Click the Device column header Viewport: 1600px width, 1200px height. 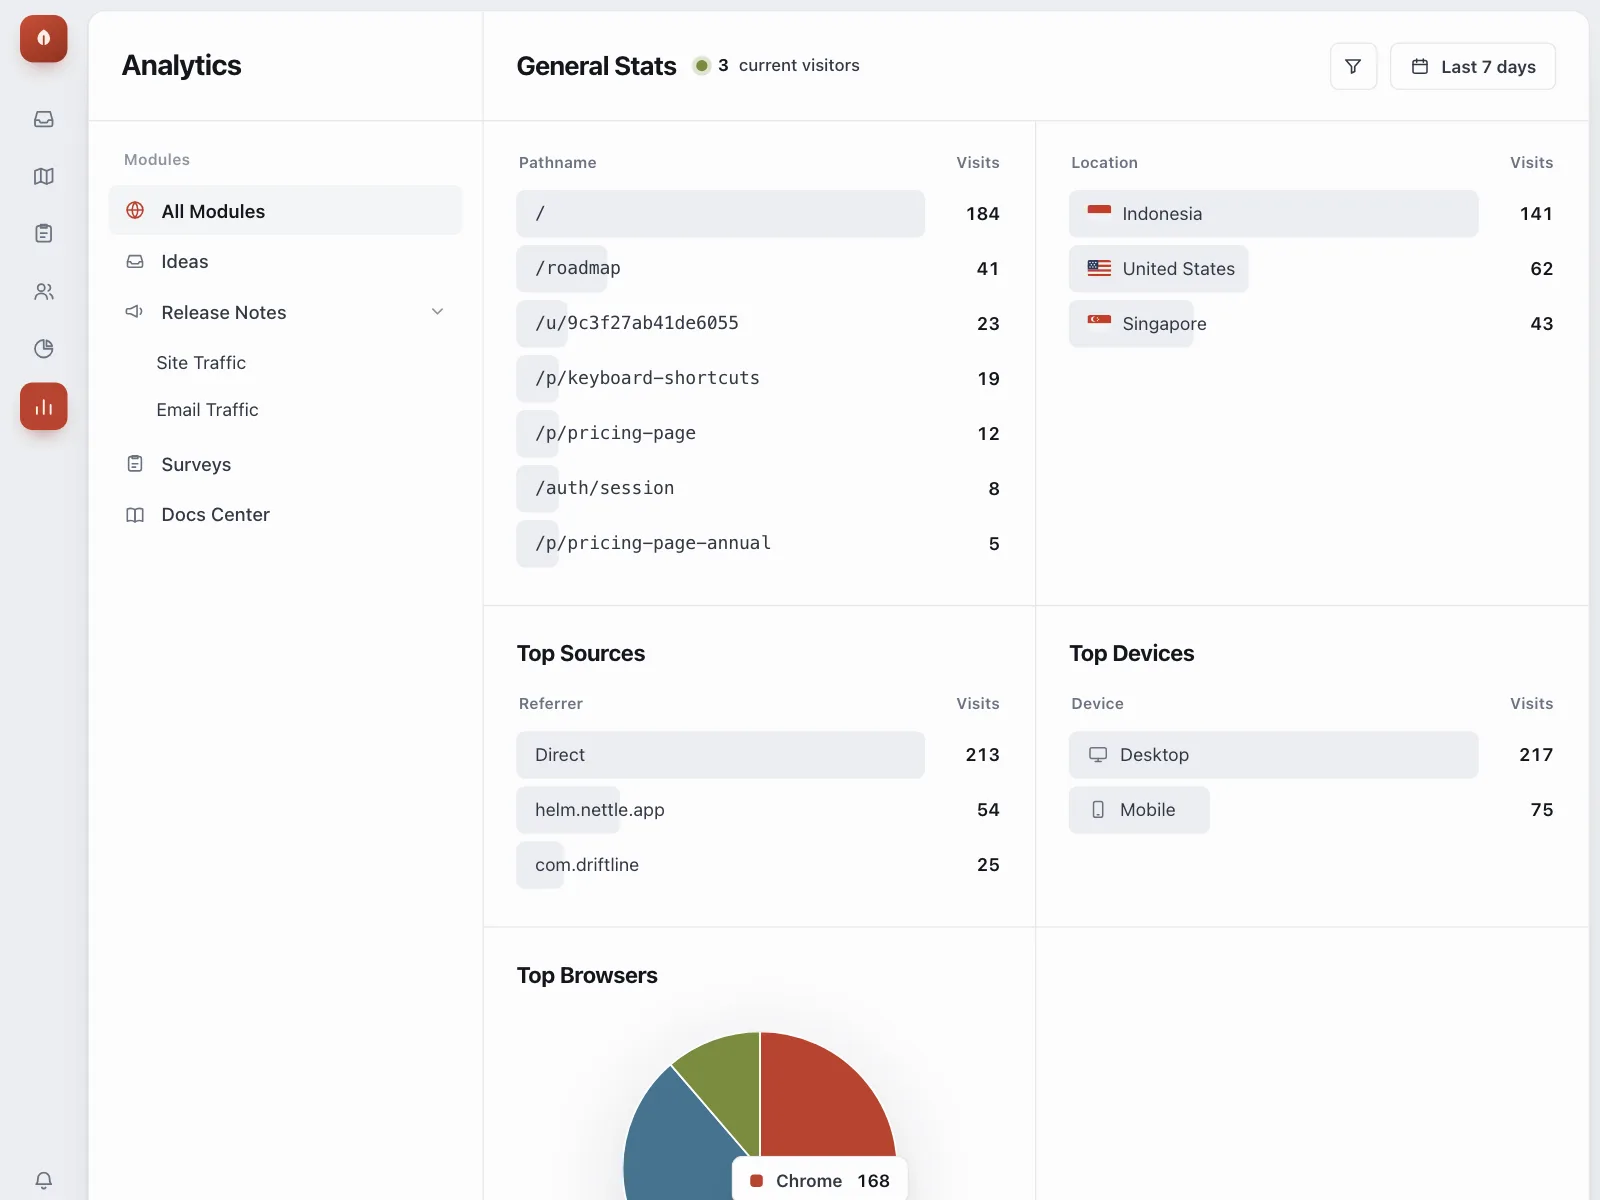[x=1097, y=704]
